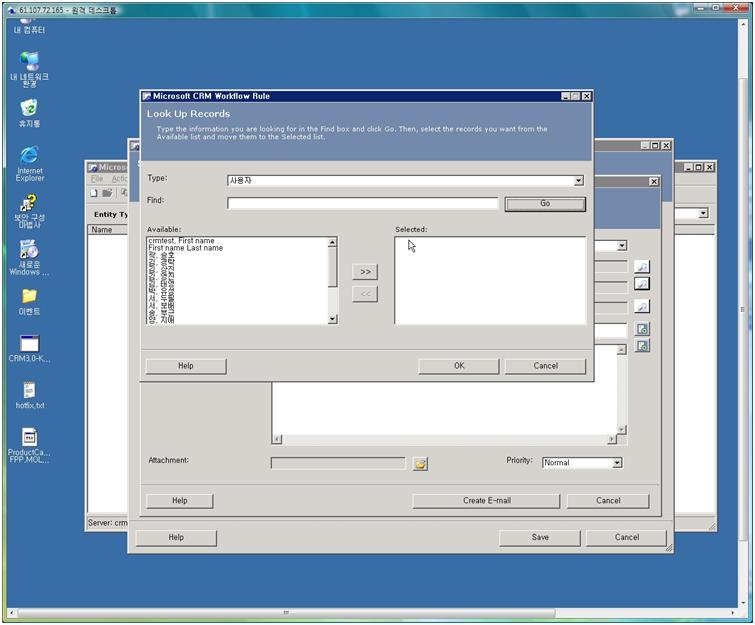Click the upper dynamic value icon below lookup buttons
The height and width of the screenshot is (625, 755).
(x=642, y=329)
